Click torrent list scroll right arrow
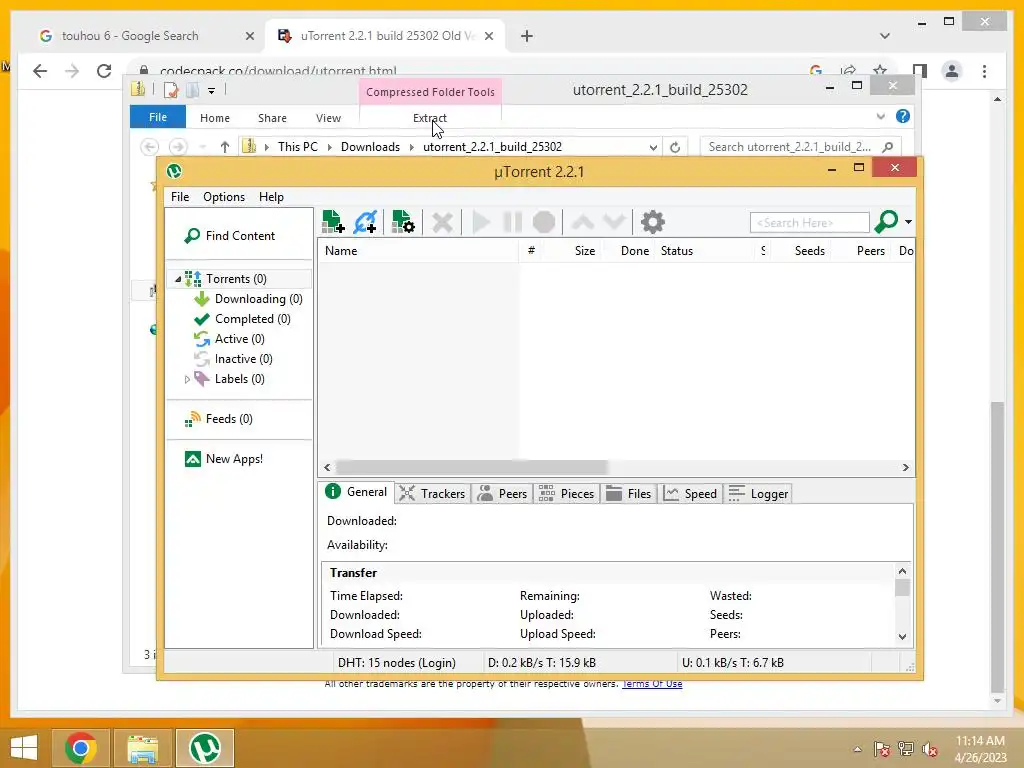This screenshot has height=768, width=1024. [x=905, y=468]
